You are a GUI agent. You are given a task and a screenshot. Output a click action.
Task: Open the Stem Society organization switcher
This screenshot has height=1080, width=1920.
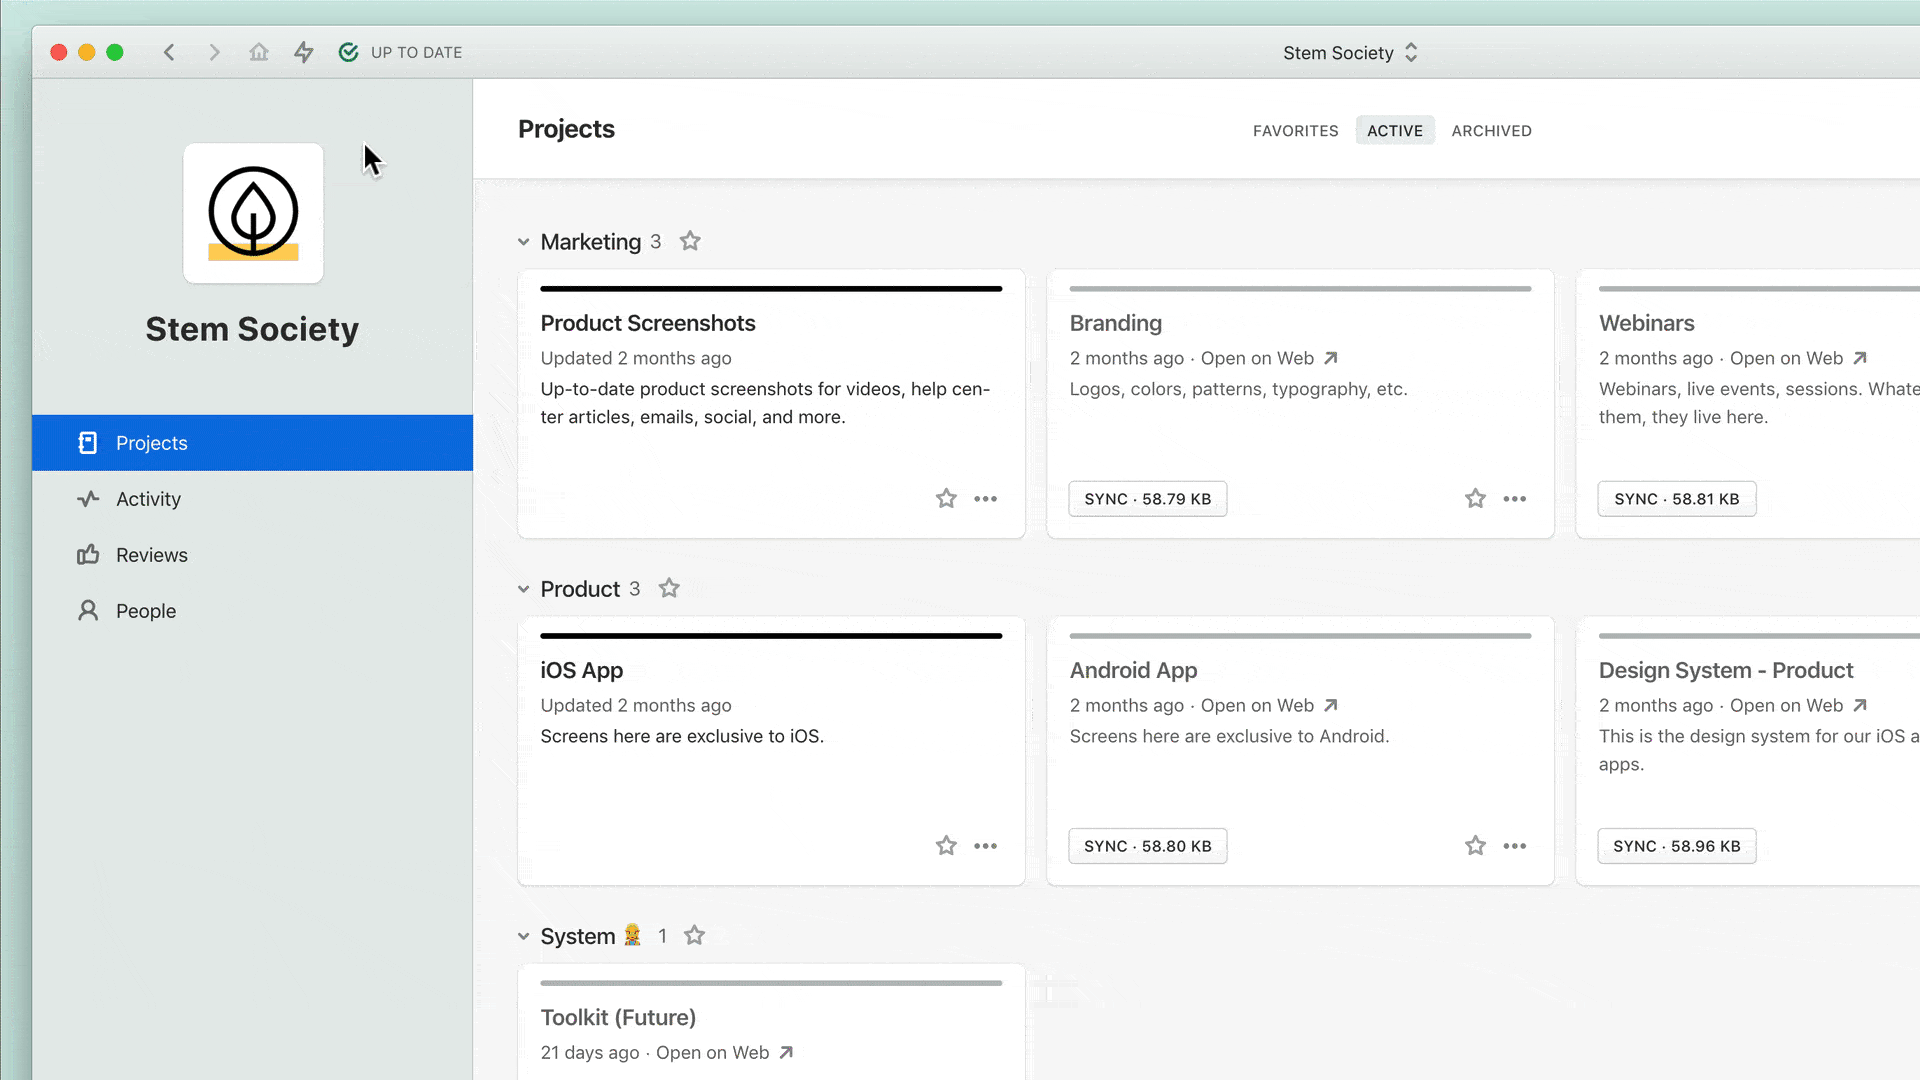pos(1350,52)
